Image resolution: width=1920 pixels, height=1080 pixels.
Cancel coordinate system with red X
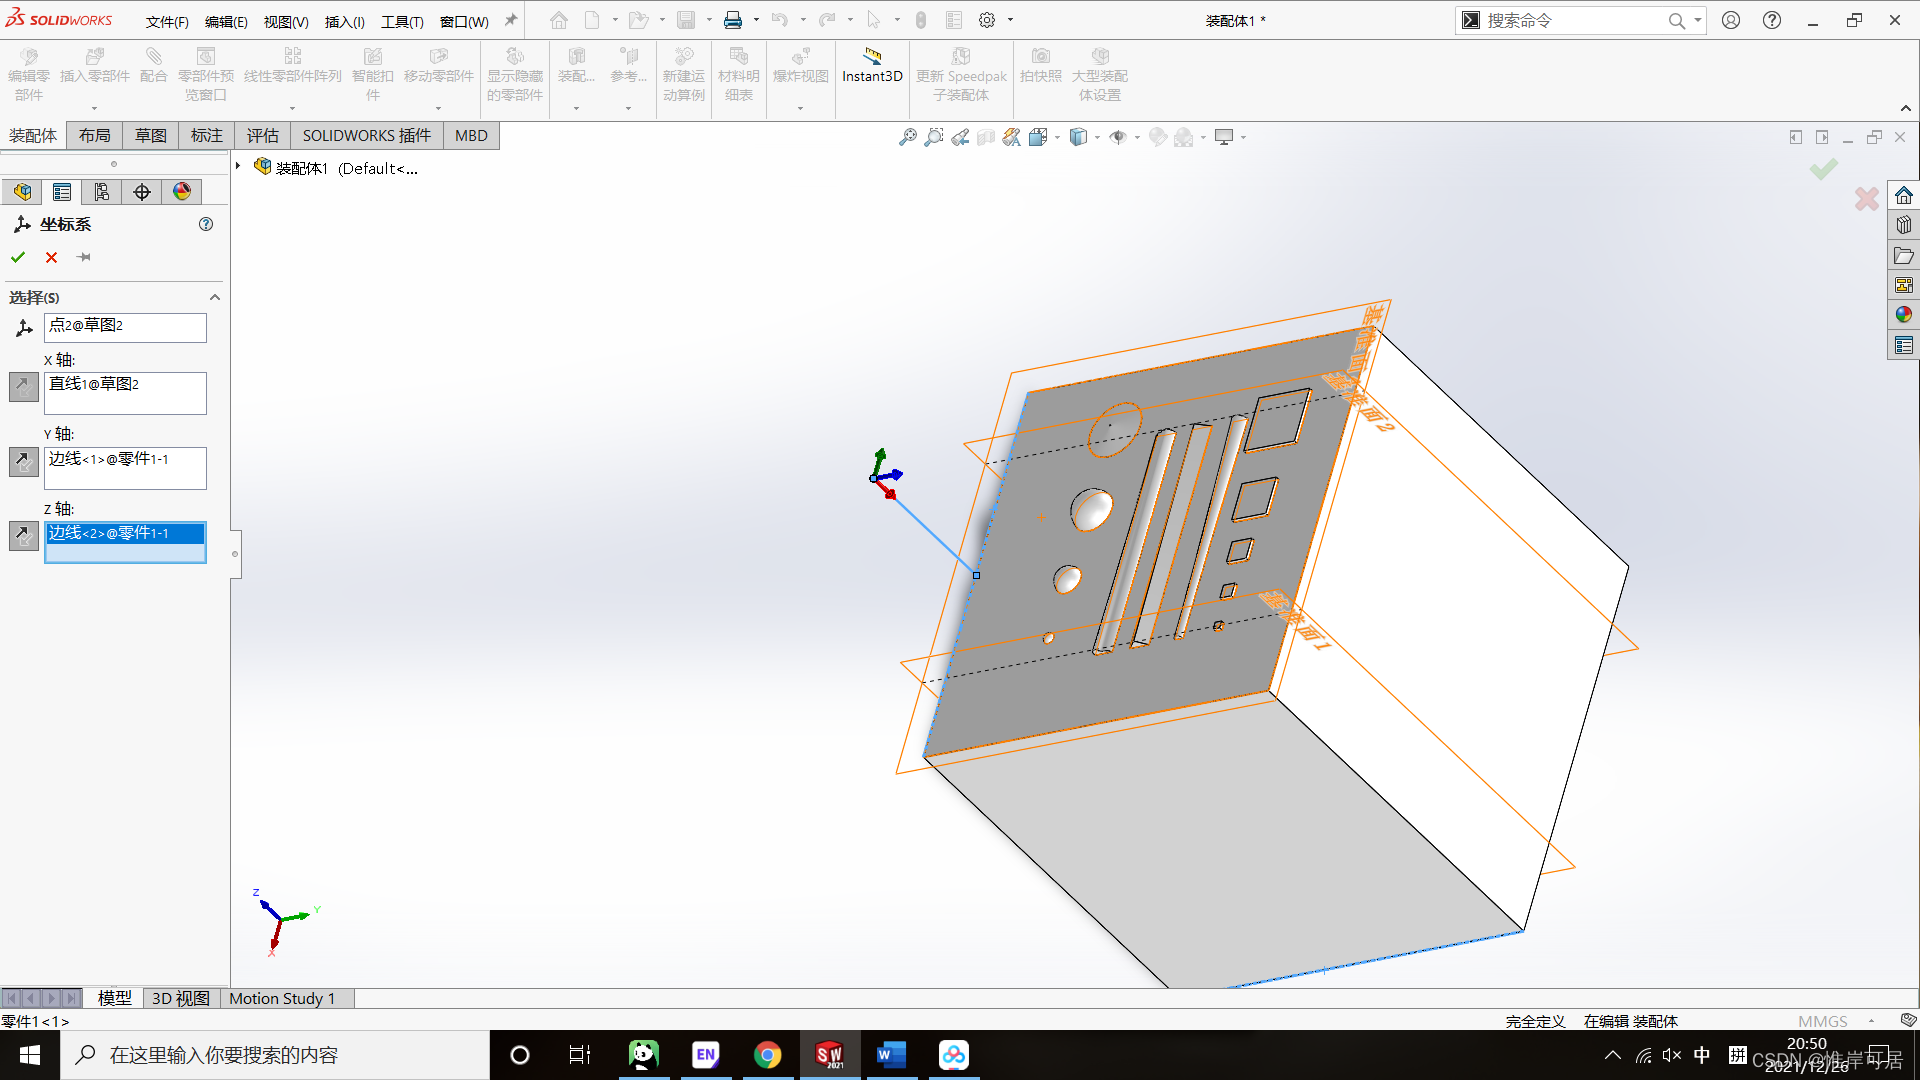(x=52, y=257)
